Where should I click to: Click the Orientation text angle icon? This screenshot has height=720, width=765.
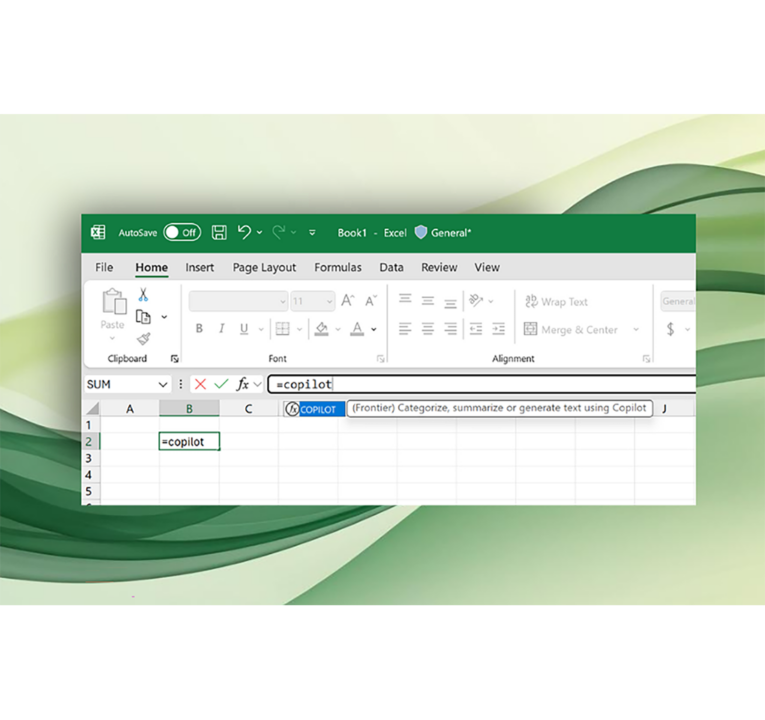point(476,300)
